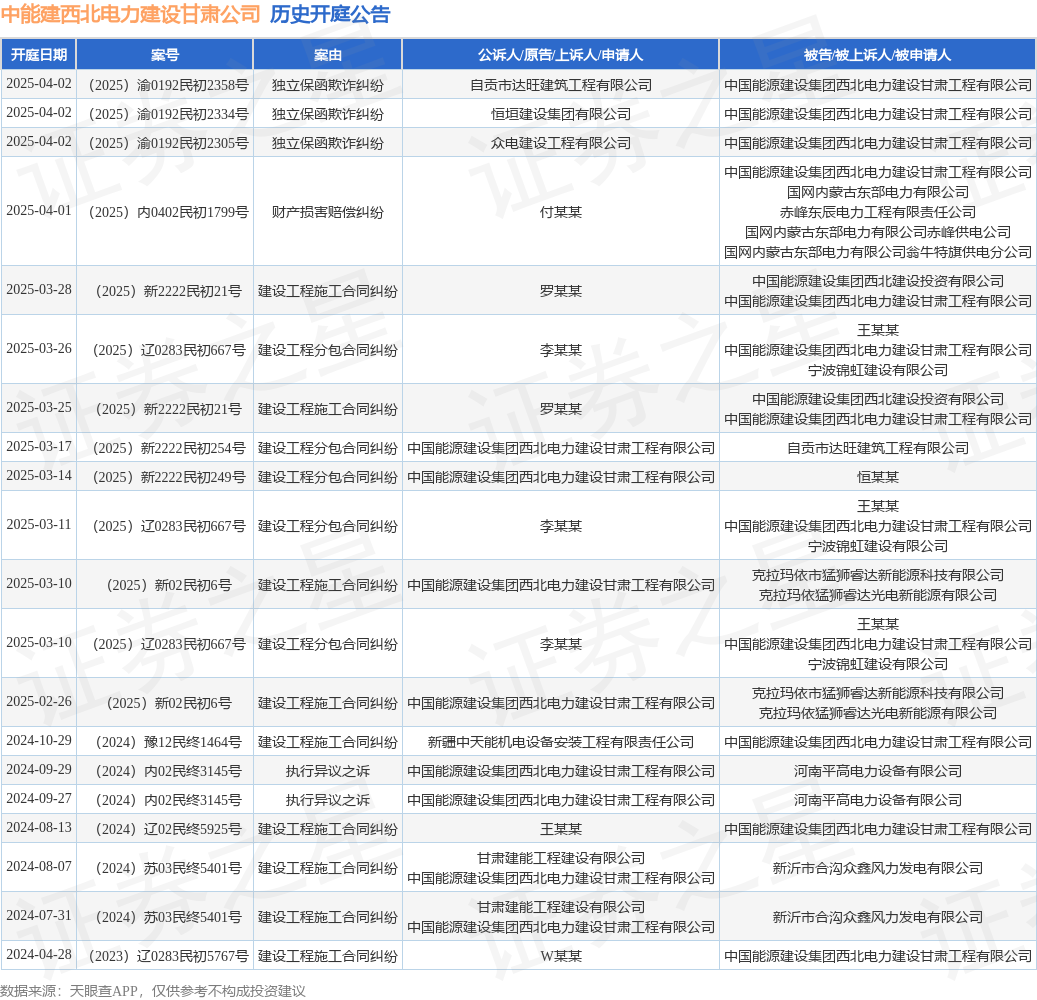Click the 开庭日期 column header
This screenshot has width=1037, height=1000.
pyautogui.click(x=38, y=55)
